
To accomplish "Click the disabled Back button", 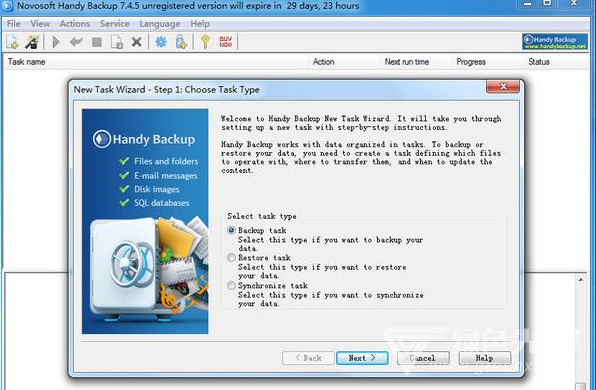I will 308,358.
